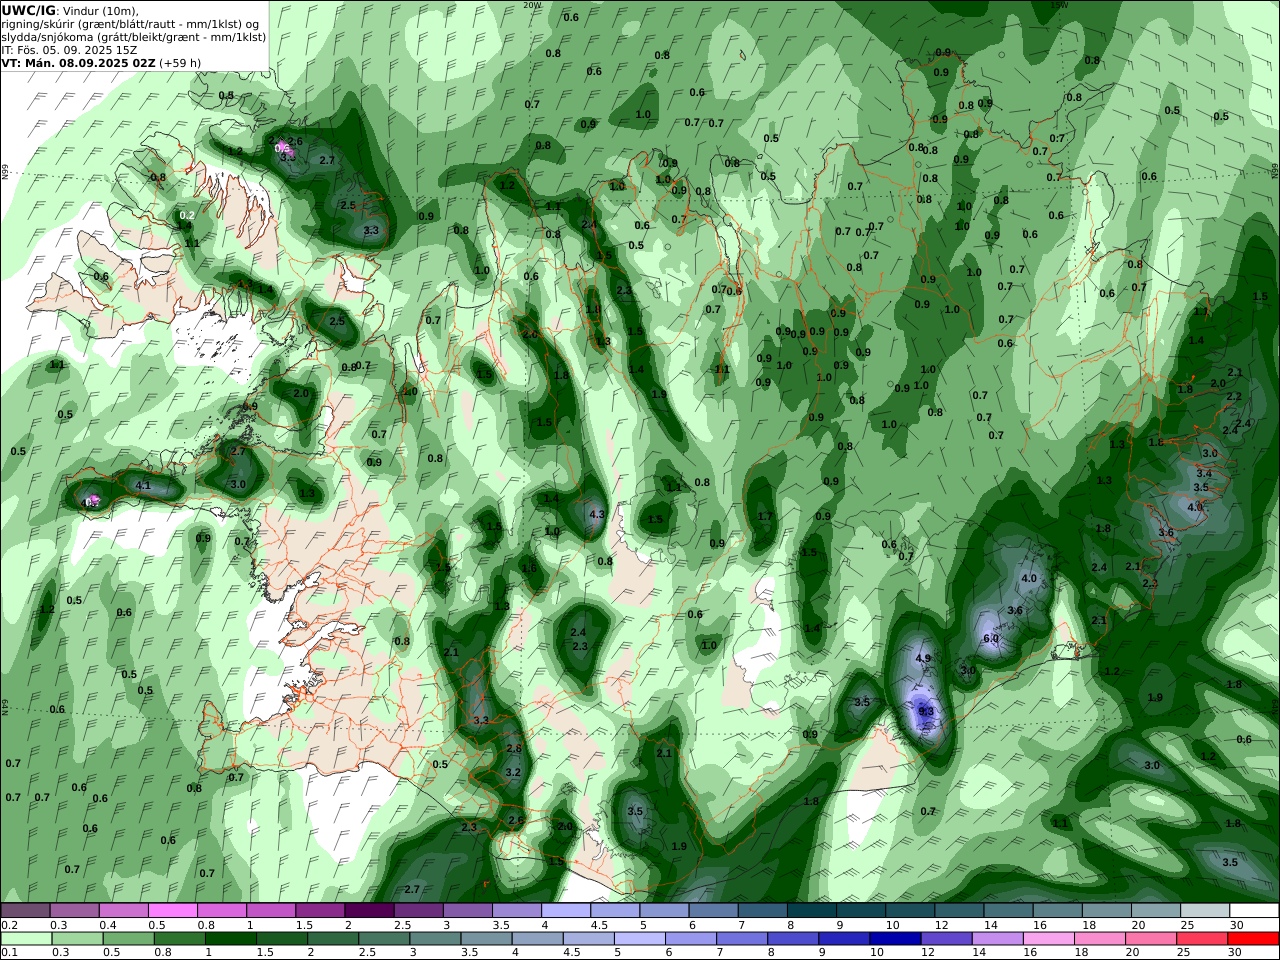Pick the lower legend swatch labeled 0.5
This screenshot has width=1280, height=960.
pos(130,939)
